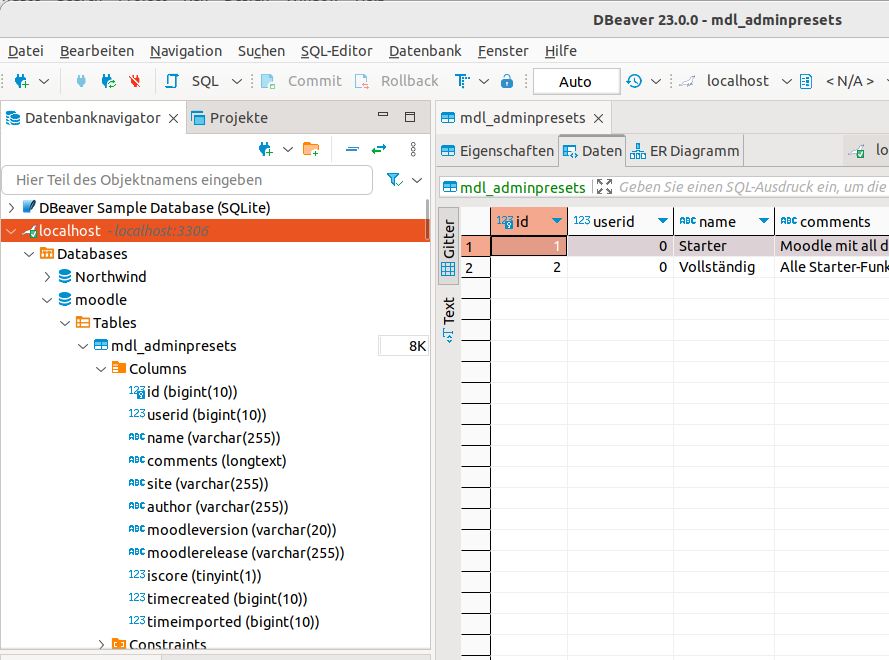Switch to the Eigenschaften tab
889x660 pixels.
point(497,151)
